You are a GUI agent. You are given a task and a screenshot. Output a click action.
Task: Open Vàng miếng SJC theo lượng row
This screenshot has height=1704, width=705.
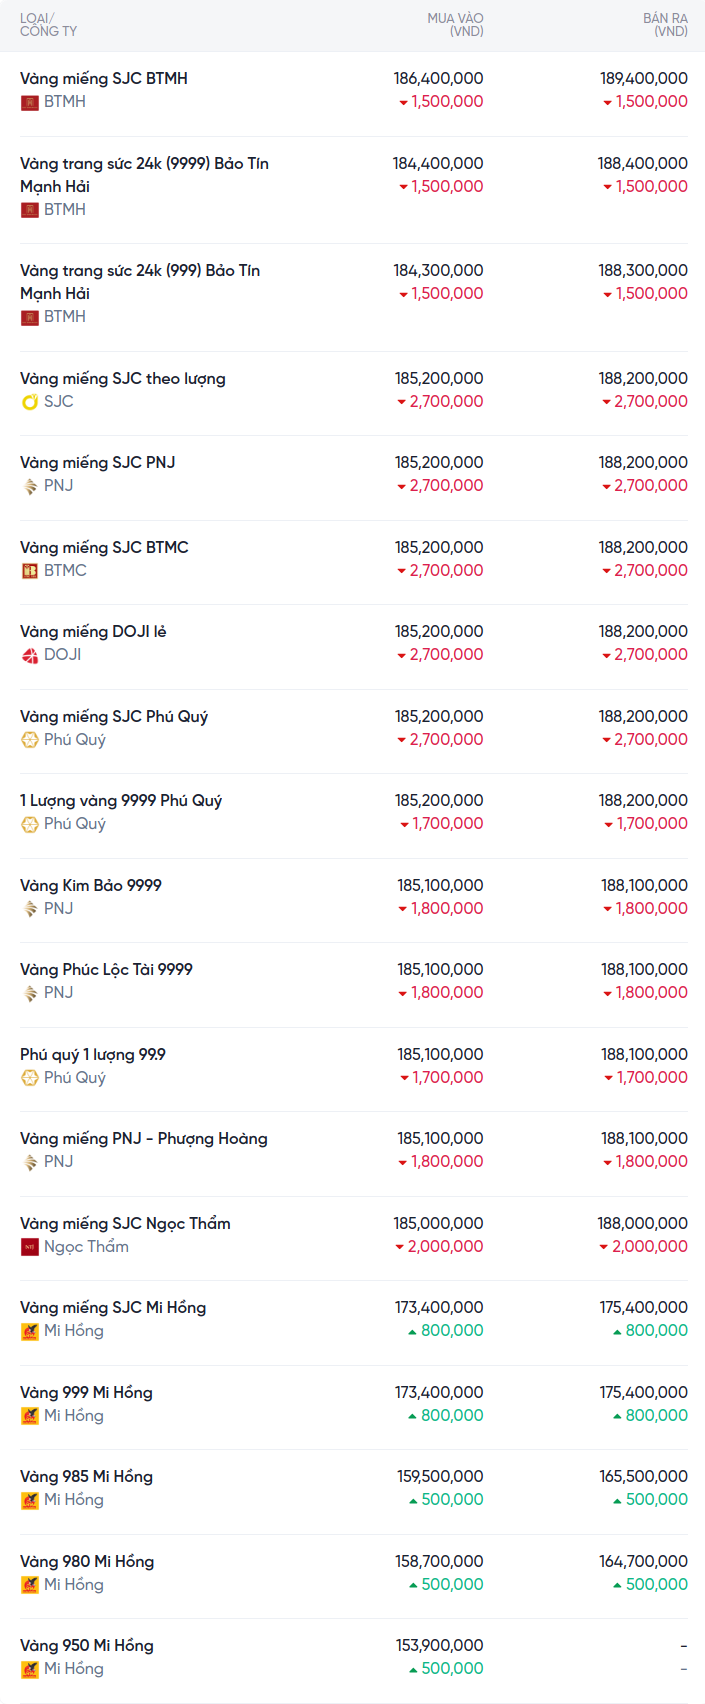tap(123, 378)
